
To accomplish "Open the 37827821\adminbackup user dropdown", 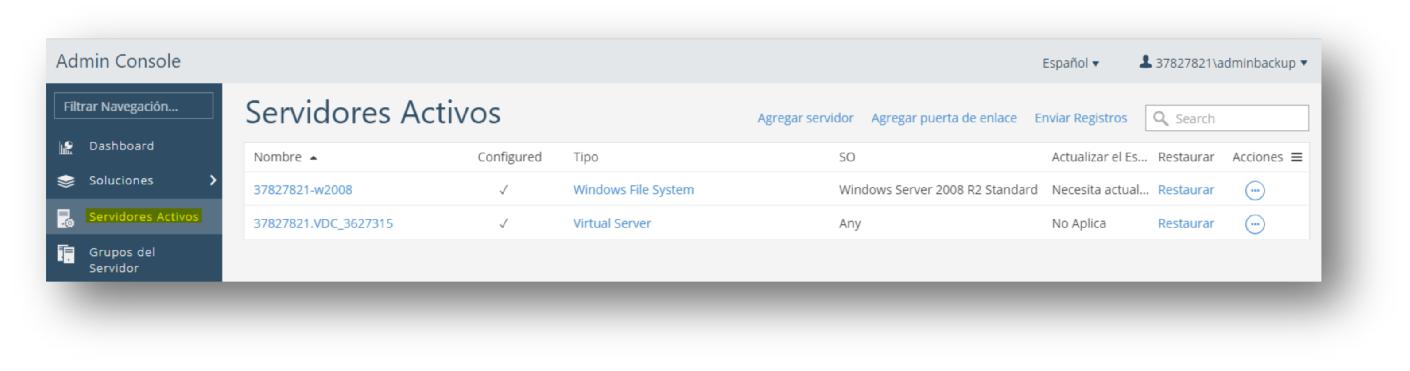I will (x=1224, y=63).
